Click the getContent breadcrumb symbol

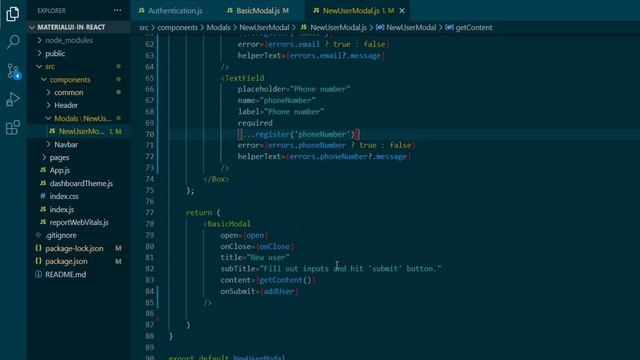point(473,28)
